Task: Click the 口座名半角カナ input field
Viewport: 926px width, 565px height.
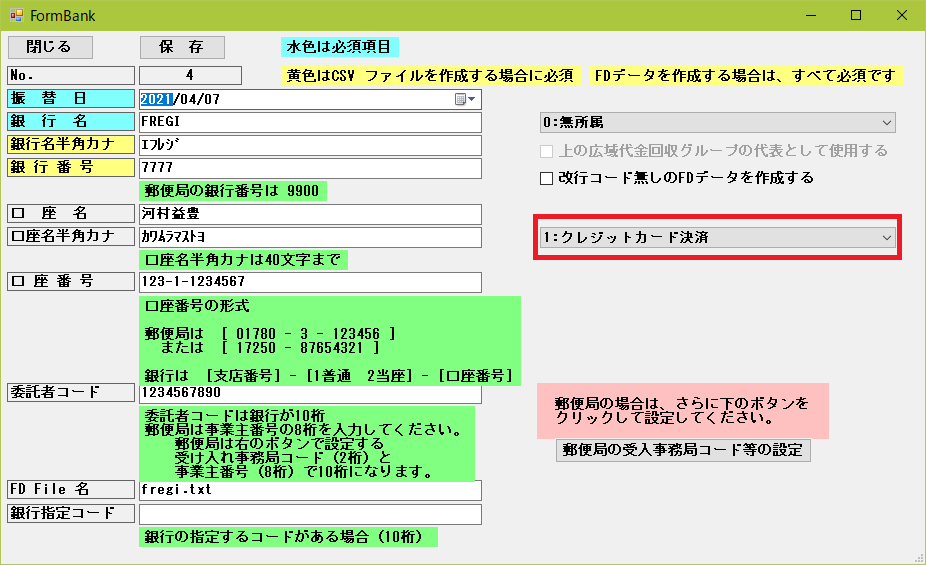Action: point(310,237)
